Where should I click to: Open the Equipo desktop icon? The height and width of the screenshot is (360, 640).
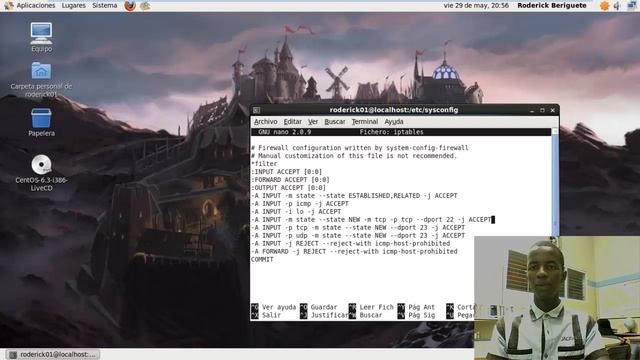(41, 33)
